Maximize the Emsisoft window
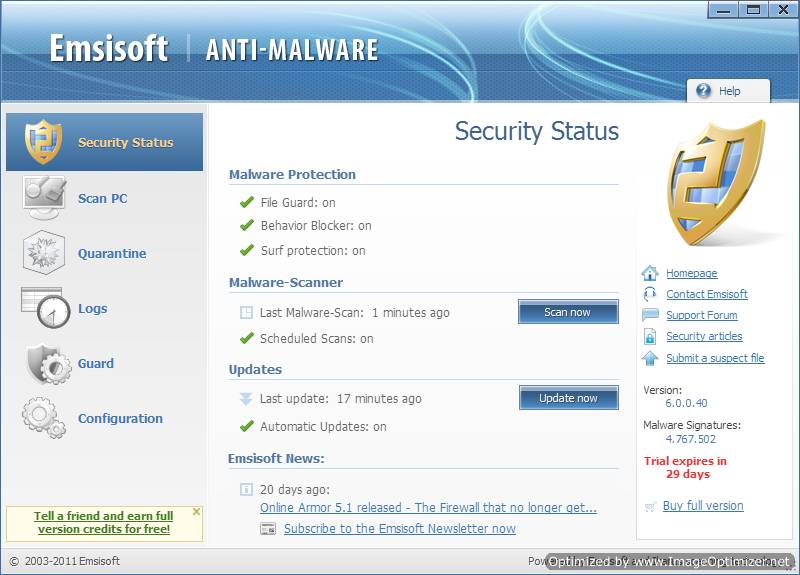 tap(753, 10)
